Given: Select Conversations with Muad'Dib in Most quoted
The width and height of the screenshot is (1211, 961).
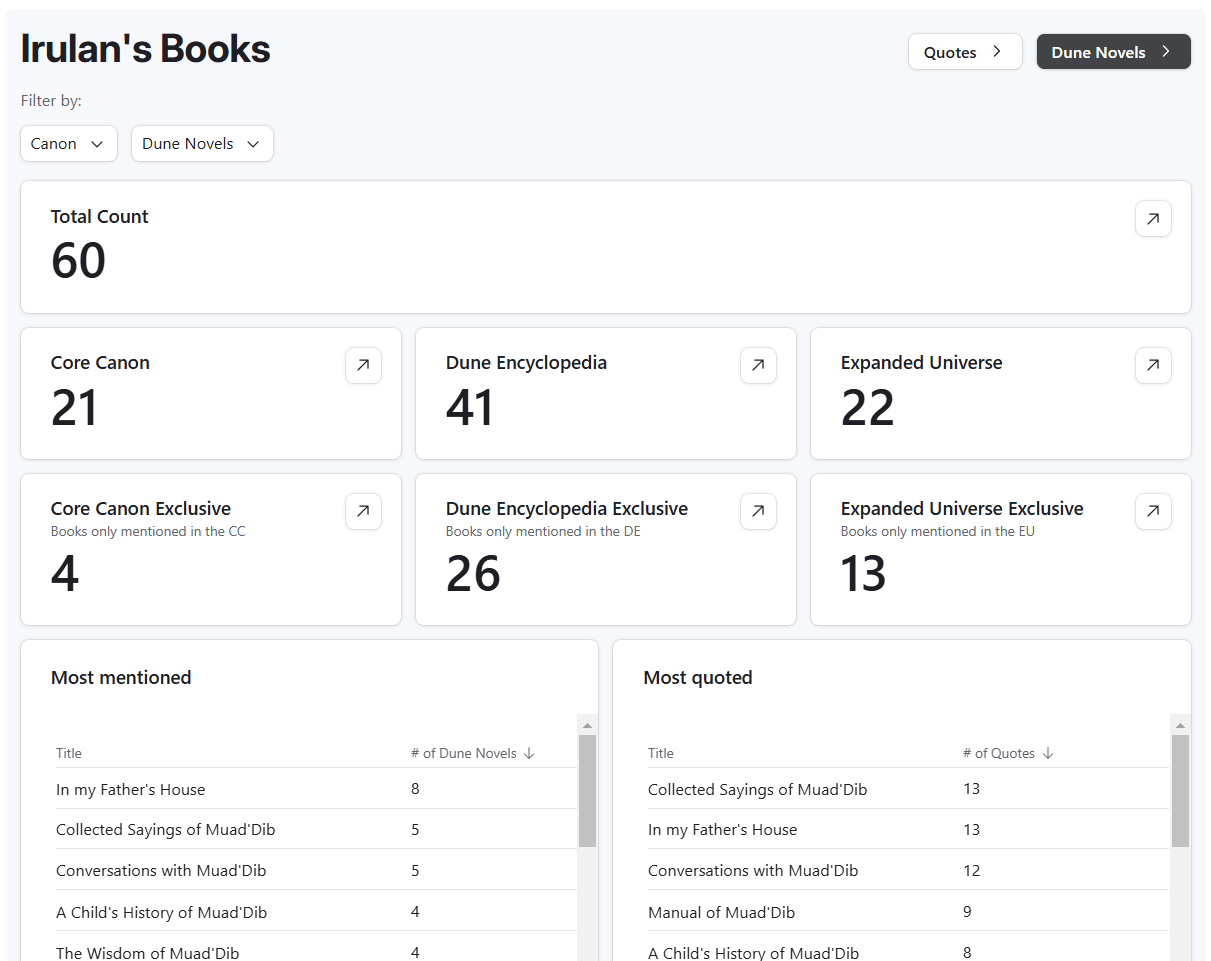Looking at the screenshot, I should (x=908, y=870).
